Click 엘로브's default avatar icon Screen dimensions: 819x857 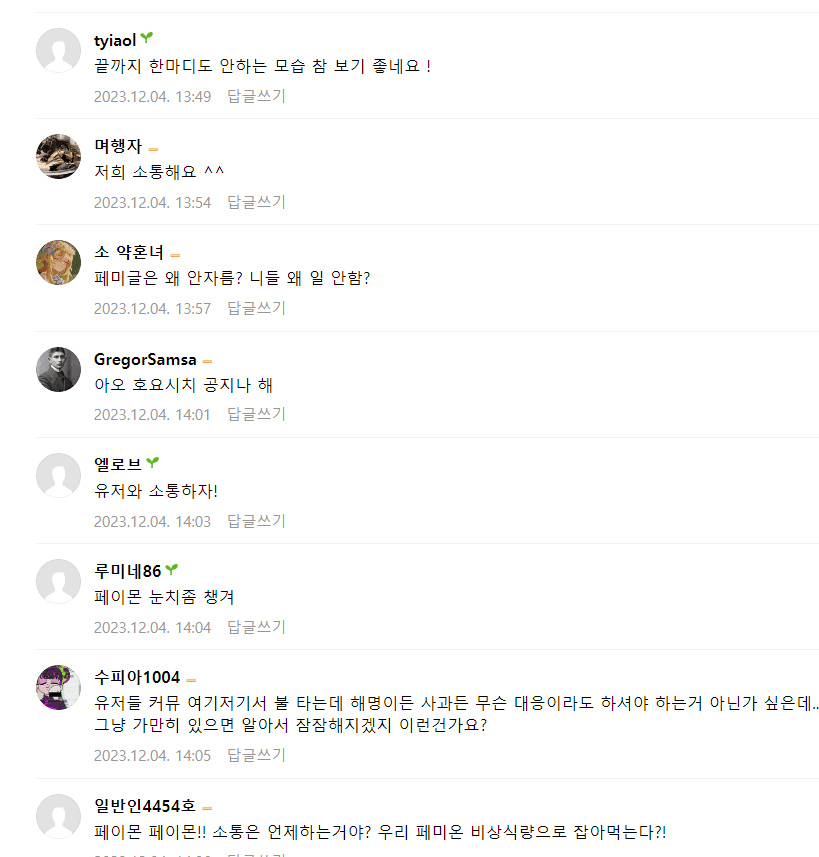click(x=58, y=475)
